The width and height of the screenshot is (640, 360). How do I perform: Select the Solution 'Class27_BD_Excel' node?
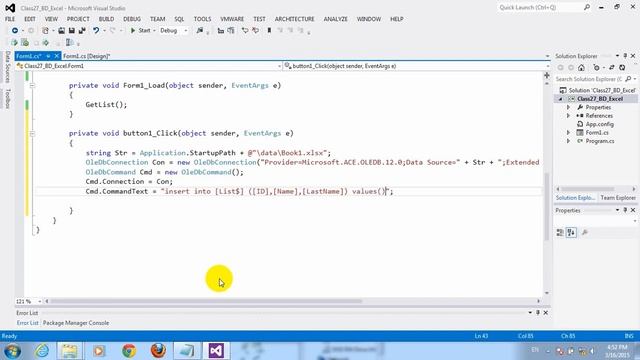[x=598, y=90]
